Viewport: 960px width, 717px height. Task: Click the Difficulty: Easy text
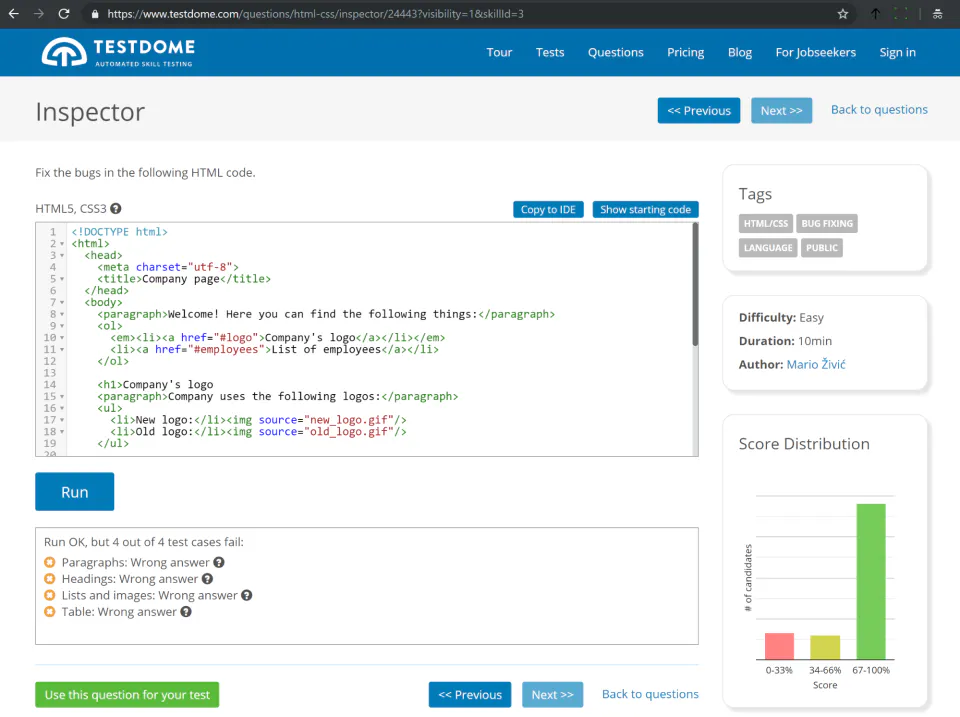click(781, 318)
